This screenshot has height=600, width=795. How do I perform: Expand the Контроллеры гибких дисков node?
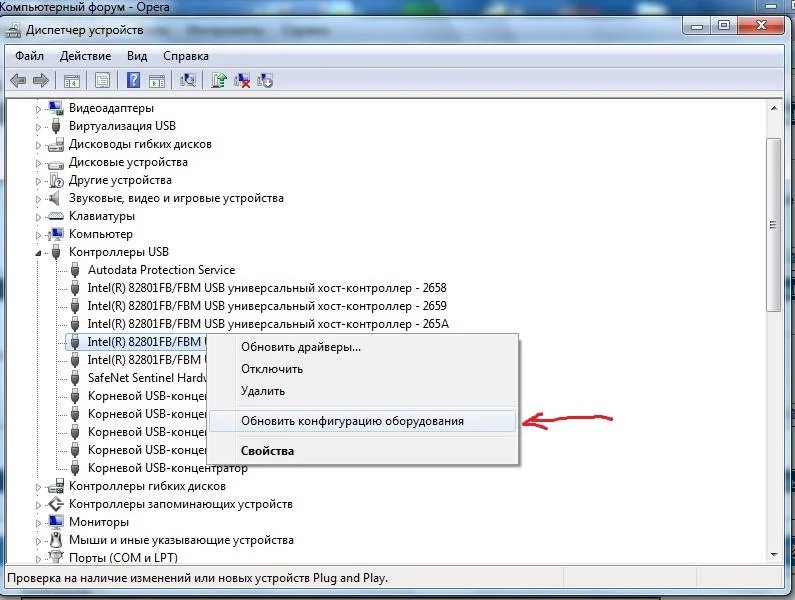[x=38, y=487]
